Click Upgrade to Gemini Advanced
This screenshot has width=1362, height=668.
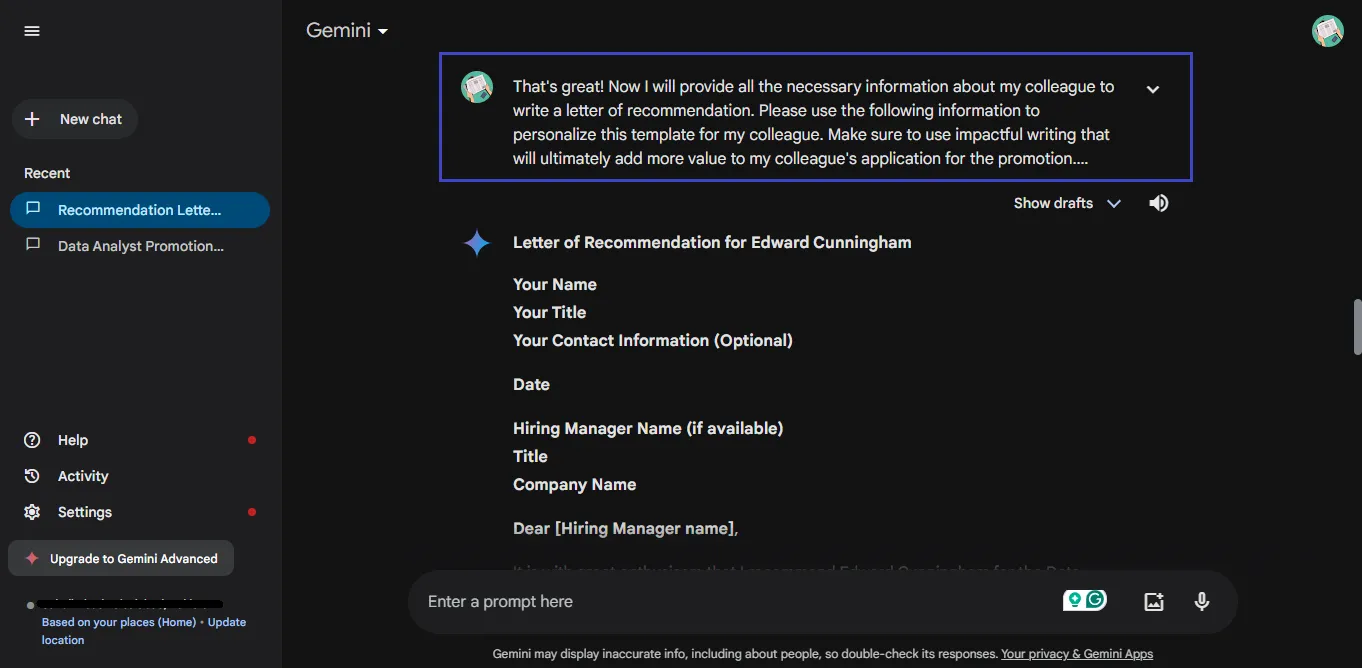120,559
